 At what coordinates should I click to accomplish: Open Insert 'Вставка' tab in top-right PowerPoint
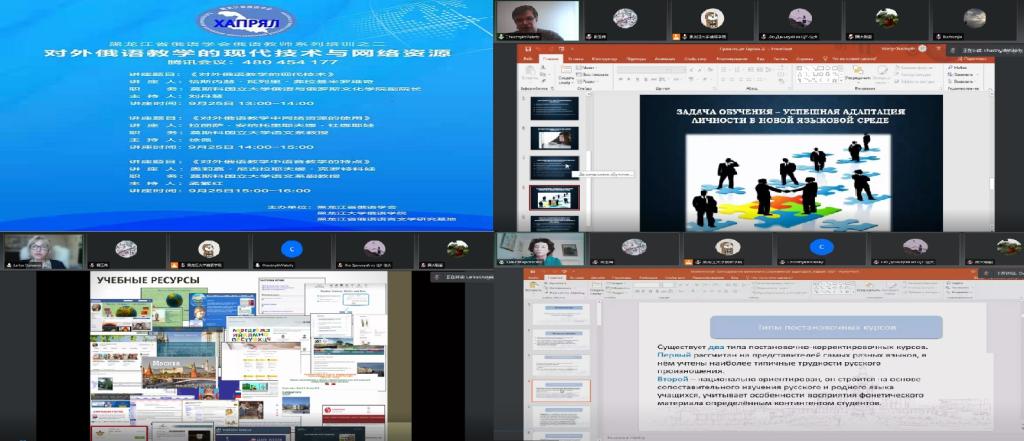(578, 57)
